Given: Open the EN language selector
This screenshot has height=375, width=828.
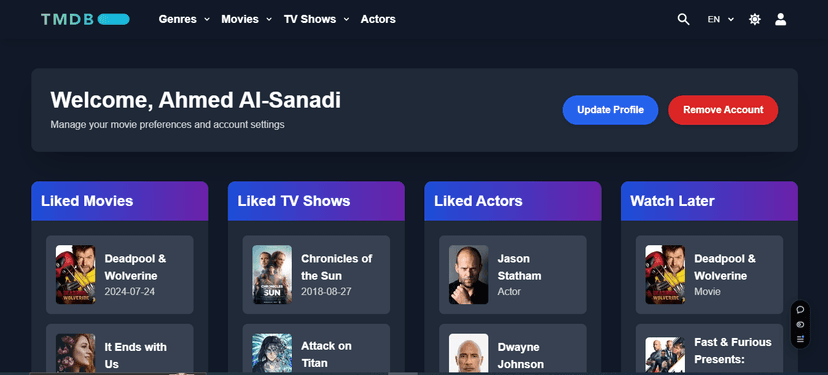Looking at the screenshot, I should pyautogui.click(x=721, y=20).
